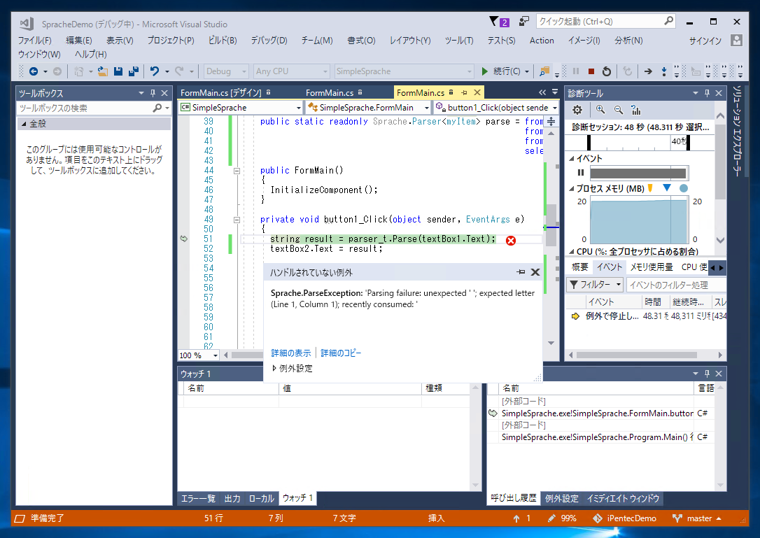The image size is (760, 538).
Task: Click the Git publish up-arrow in status bar
Action: pyautogui.click(x=517, y=519)
